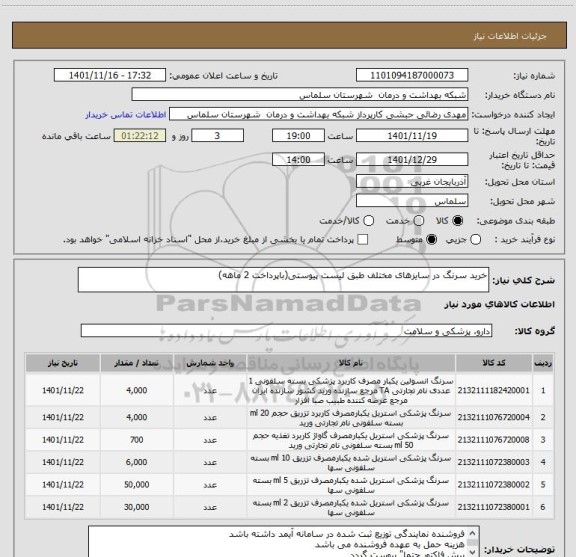576x557 pixels.
Task: Select the خدمت radio button
Action: (419, 221)
